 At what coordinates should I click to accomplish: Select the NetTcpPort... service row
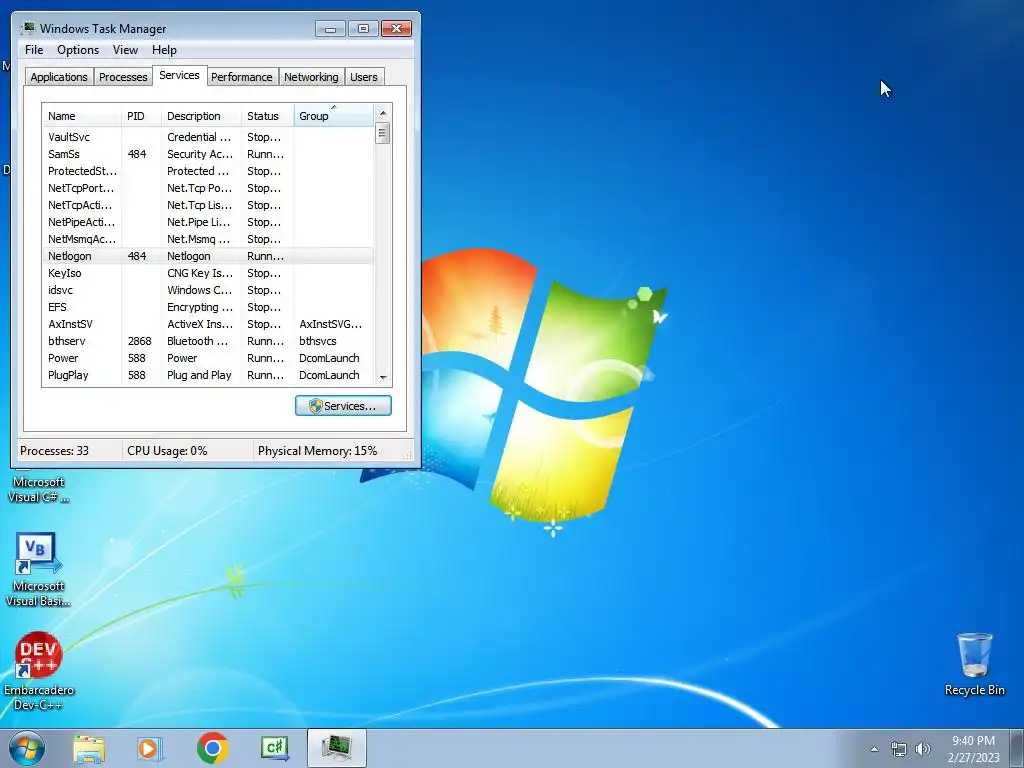click(x=208, y=188)
